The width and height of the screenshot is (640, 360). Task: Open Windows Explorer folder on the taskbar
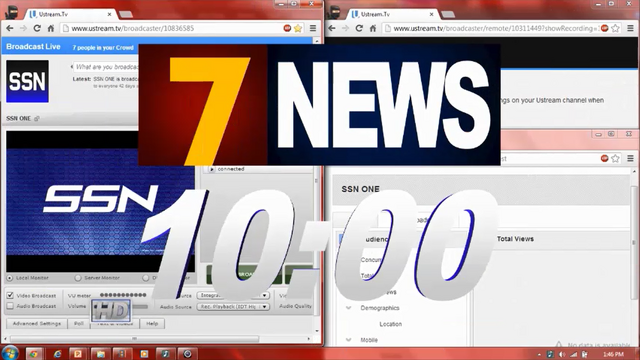tap(100, 354)
